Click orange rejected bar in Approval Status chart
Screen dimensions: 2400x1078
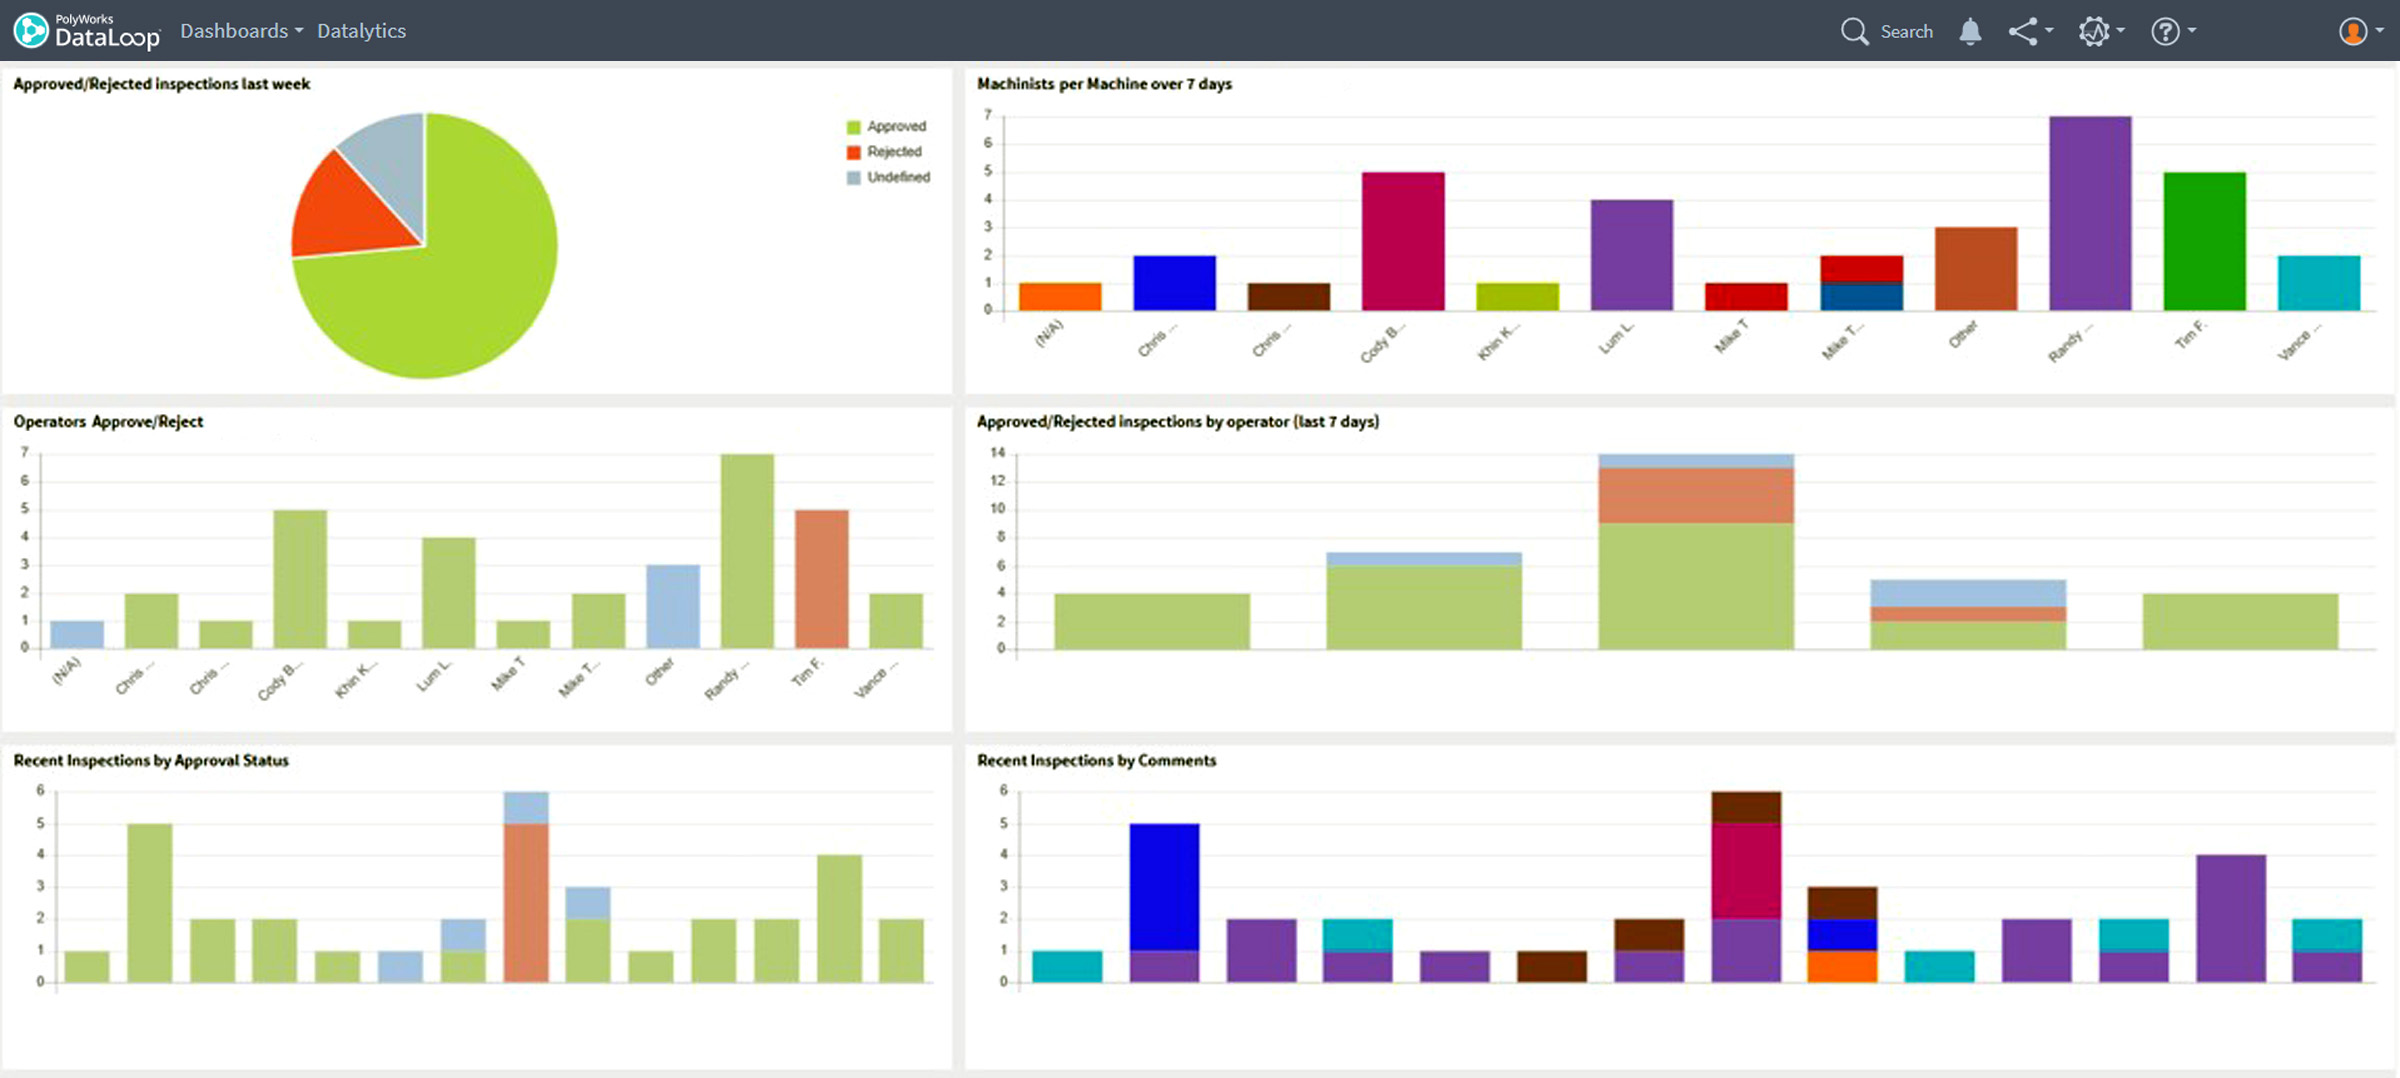click(x=526, y=902)
